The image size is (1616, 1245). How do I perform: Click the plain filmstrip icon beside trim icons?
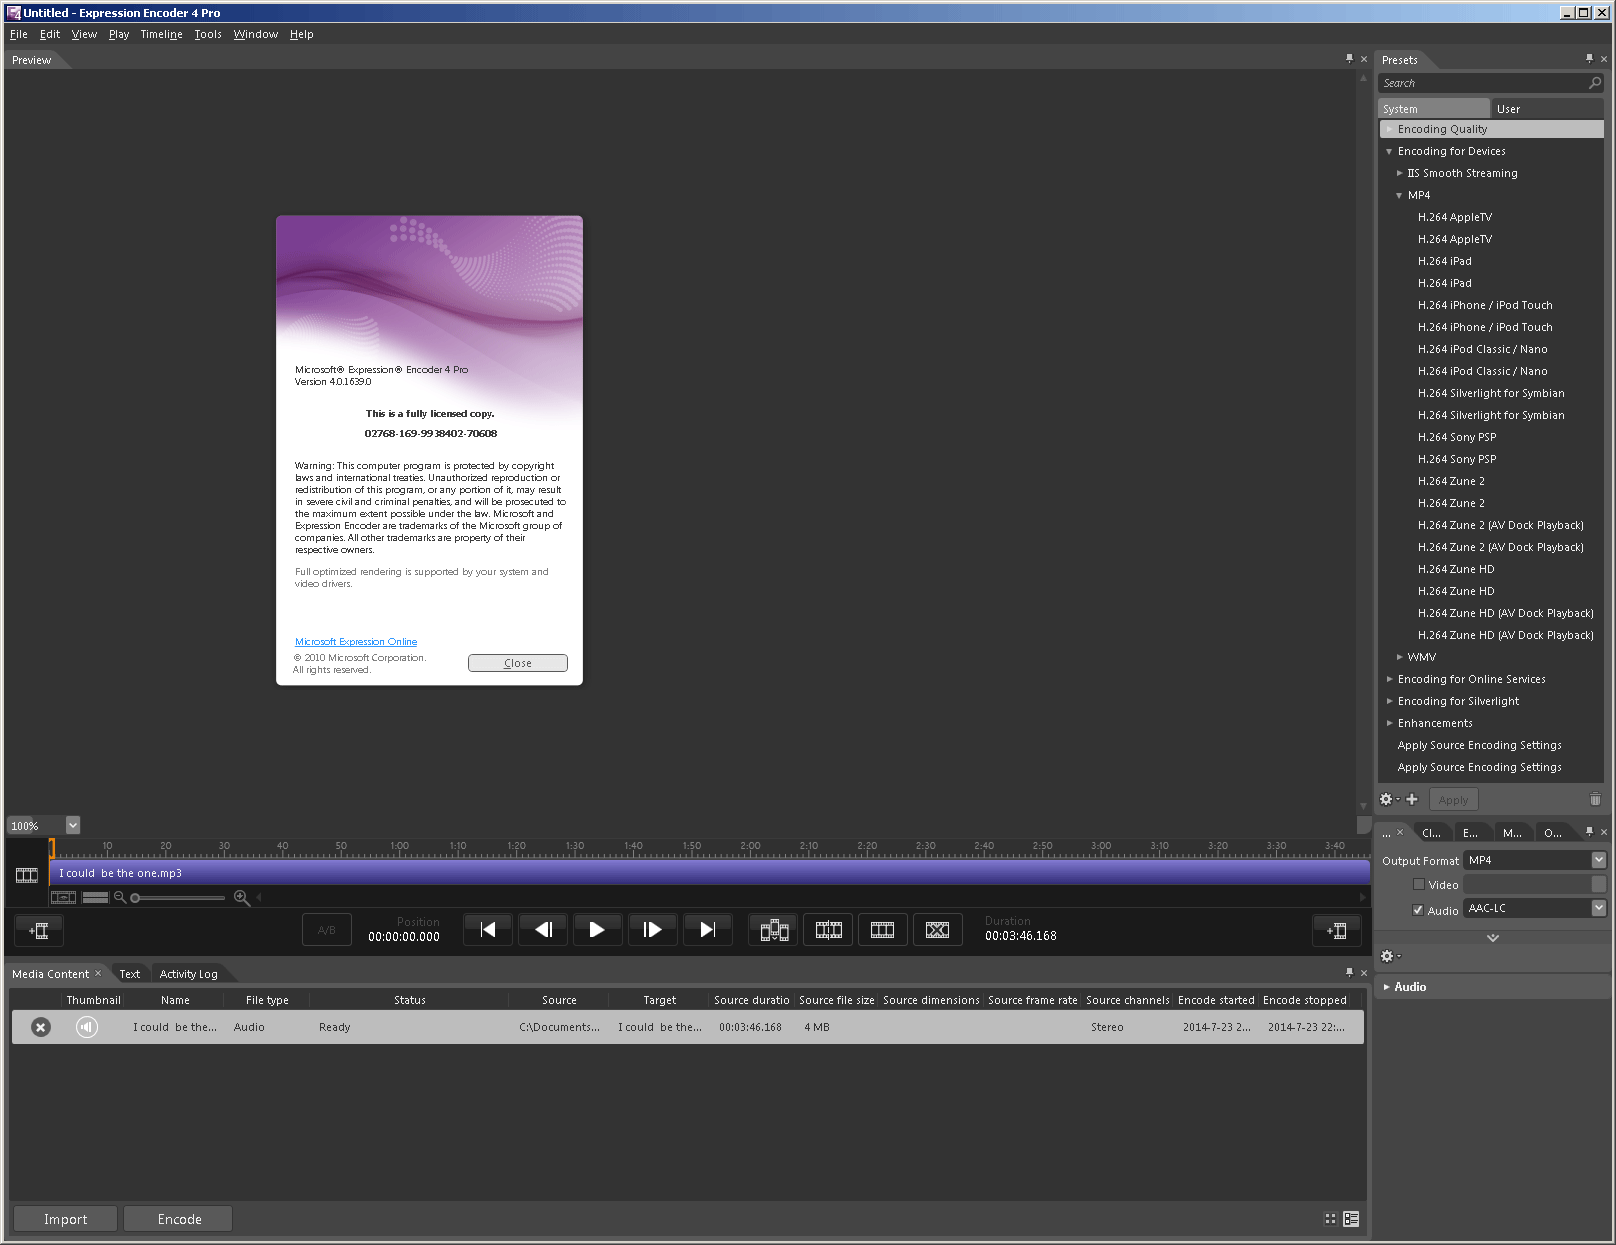pyautogui.click(x=882, y=930)
